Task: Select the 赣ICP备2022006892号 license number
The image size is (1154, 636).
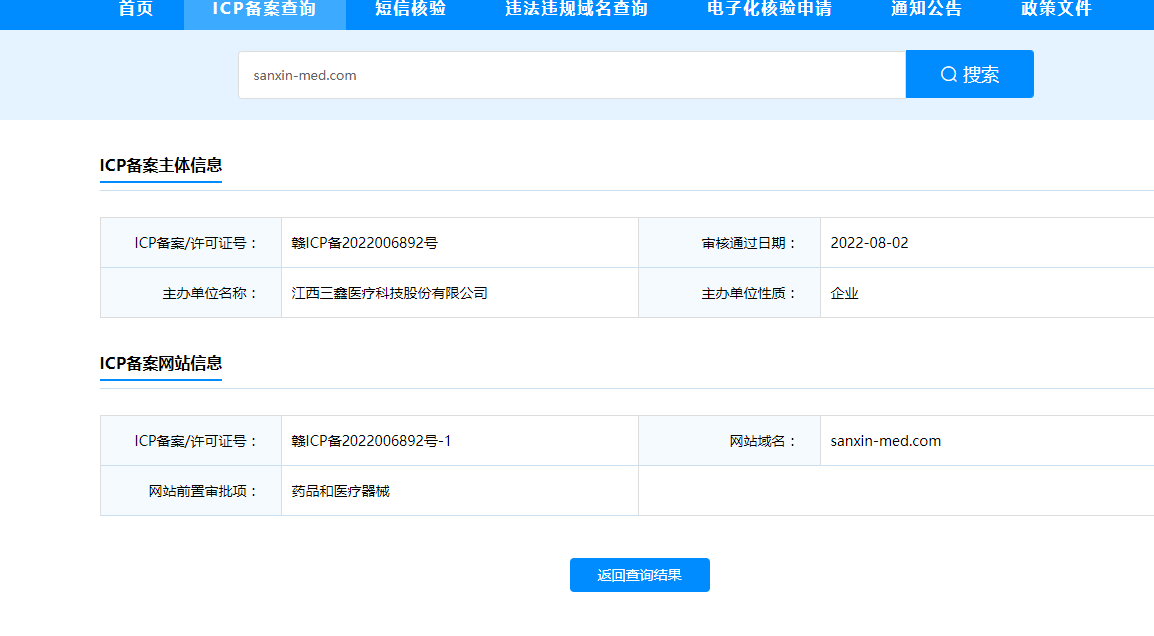Action: pyautogui.click(x=364, y=243)
